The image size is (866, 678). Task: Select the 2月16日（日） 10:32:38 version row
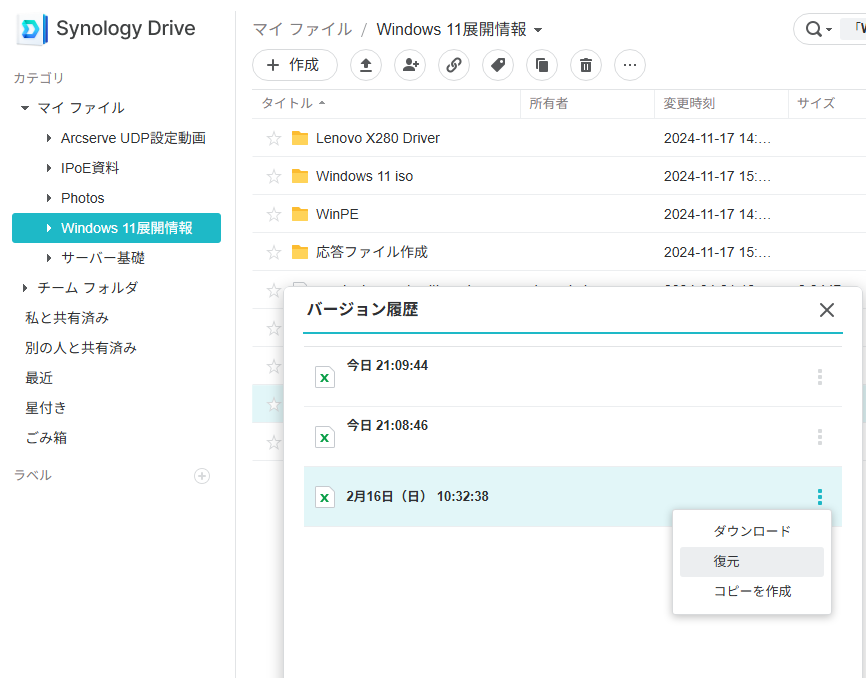tap(573, 496)
